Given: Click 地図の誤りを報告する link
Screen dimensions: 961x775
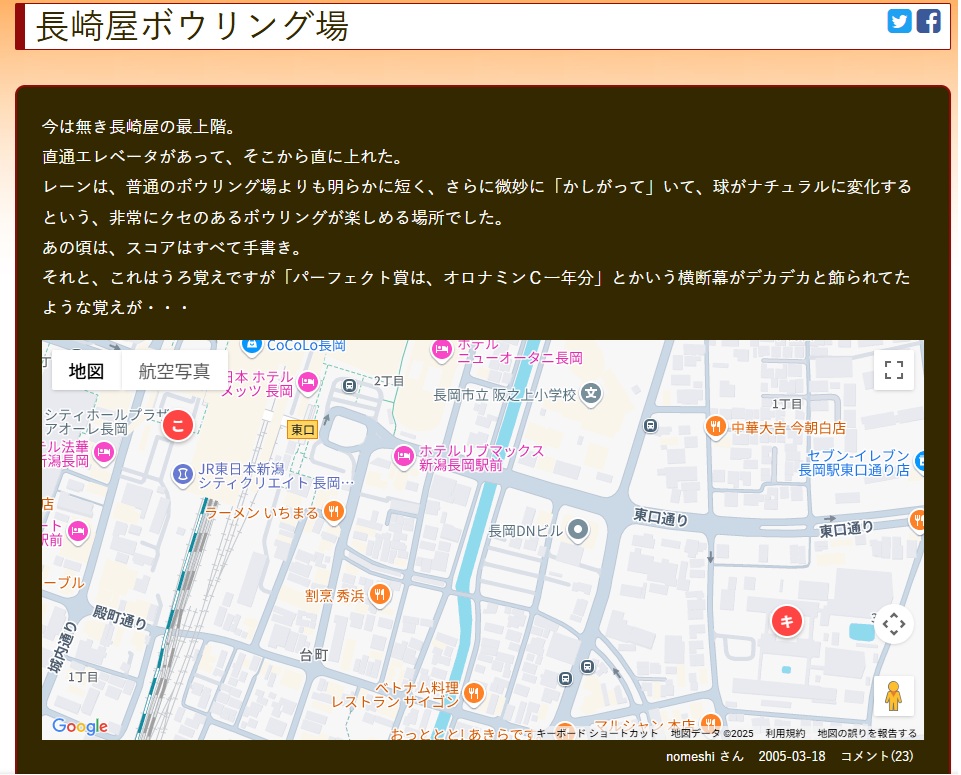Looking at the screenshot, I should pos(867,733).
